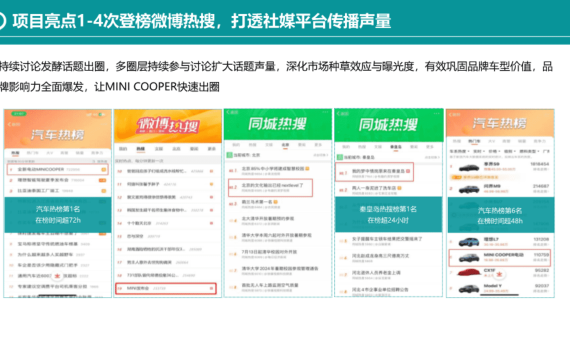Click the back arrow in the Qinhuangdao 同城热搜 header
Screen dimensions: 570x360
click(x=338, y=114)
